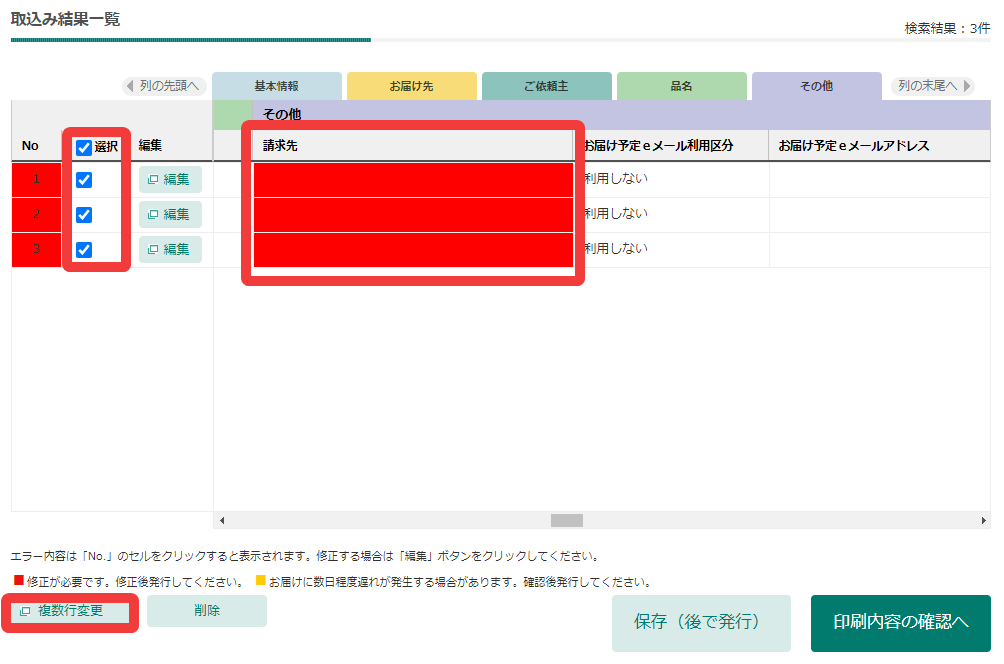Click the 削除 button
Screen dimensions: 1004x664
[207, 611]
